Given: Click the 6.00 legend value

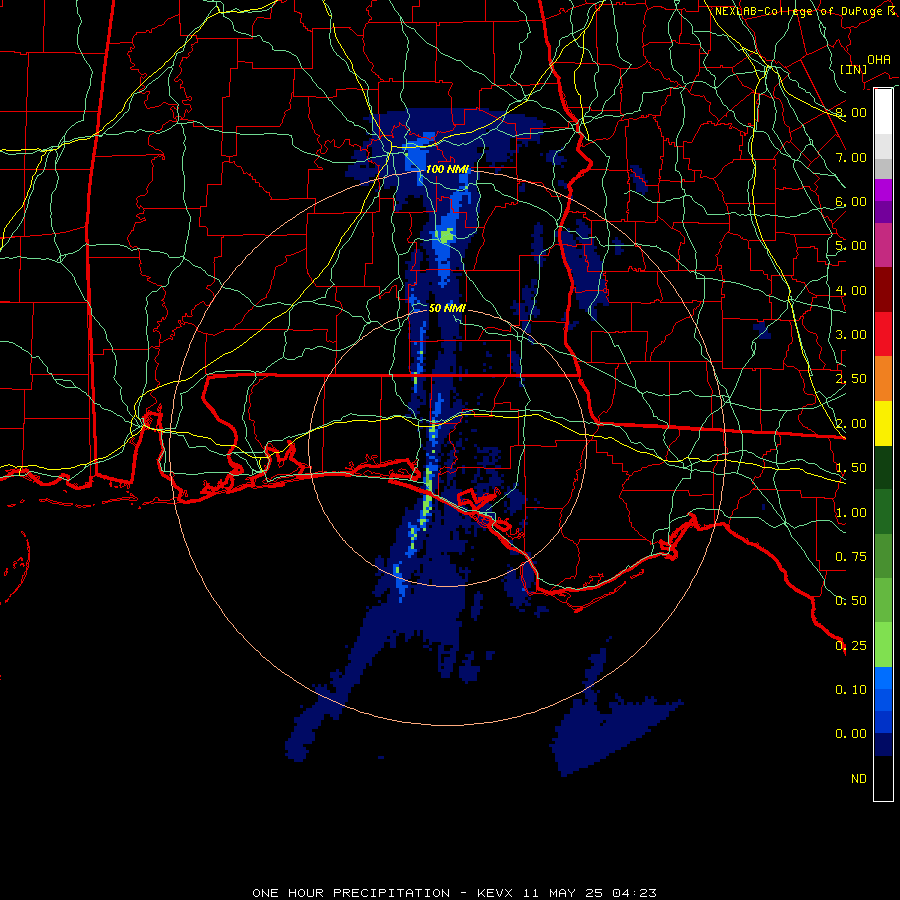Looking at the screenshot, I should coord(851,201).
